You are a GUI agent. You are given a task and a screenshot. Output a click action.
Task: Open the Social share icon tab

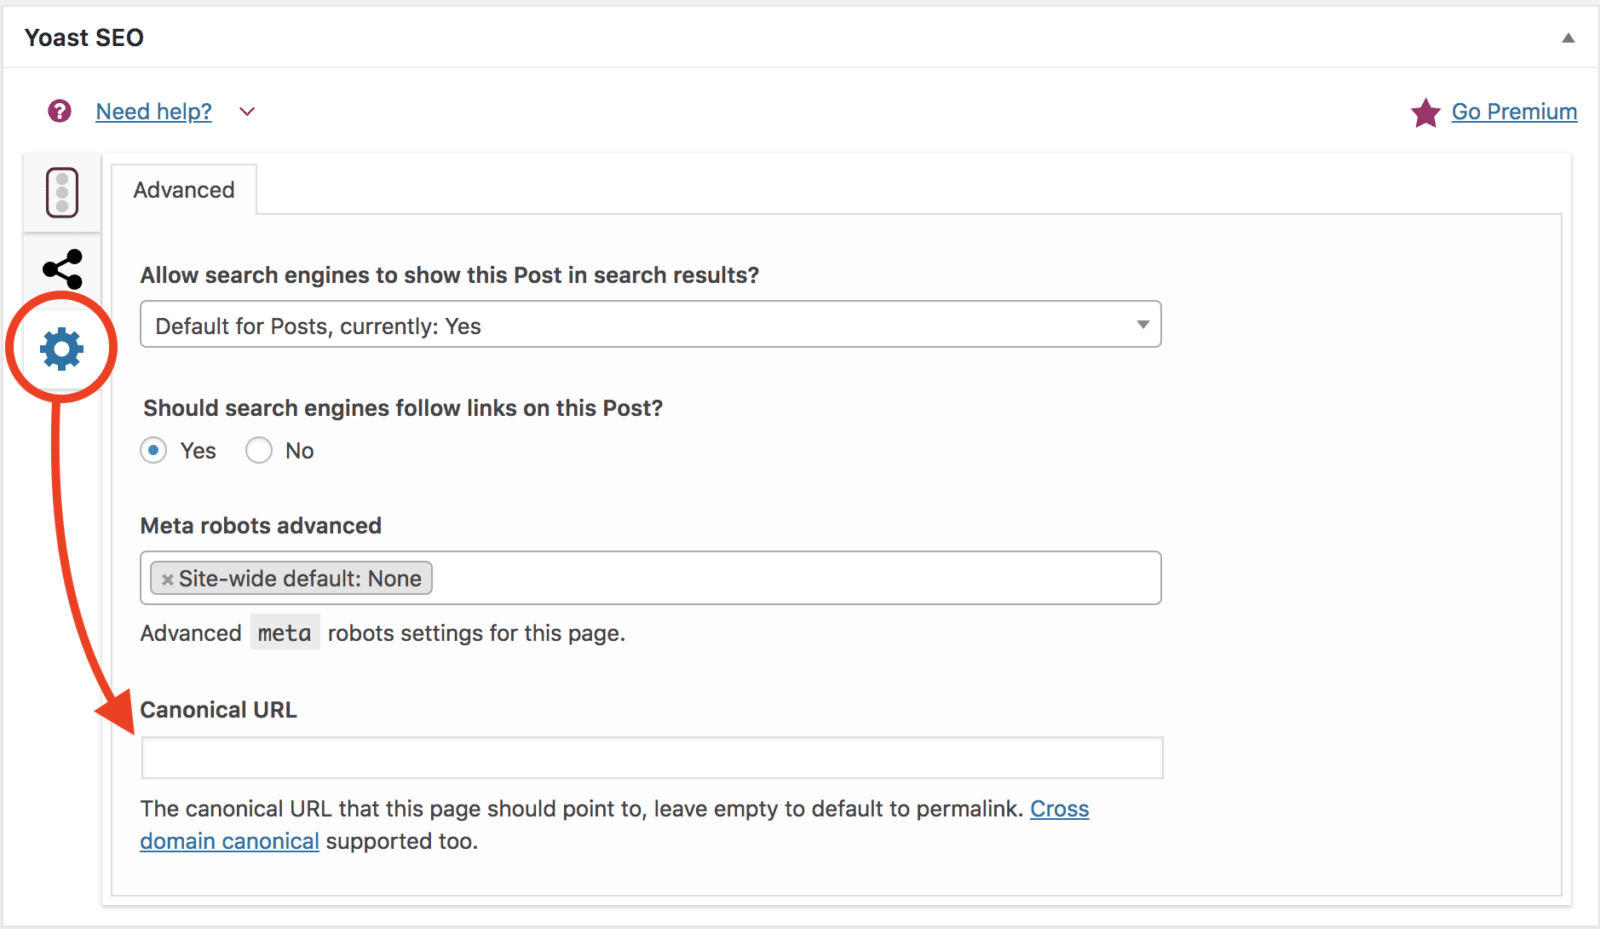(x=62, y=269)
